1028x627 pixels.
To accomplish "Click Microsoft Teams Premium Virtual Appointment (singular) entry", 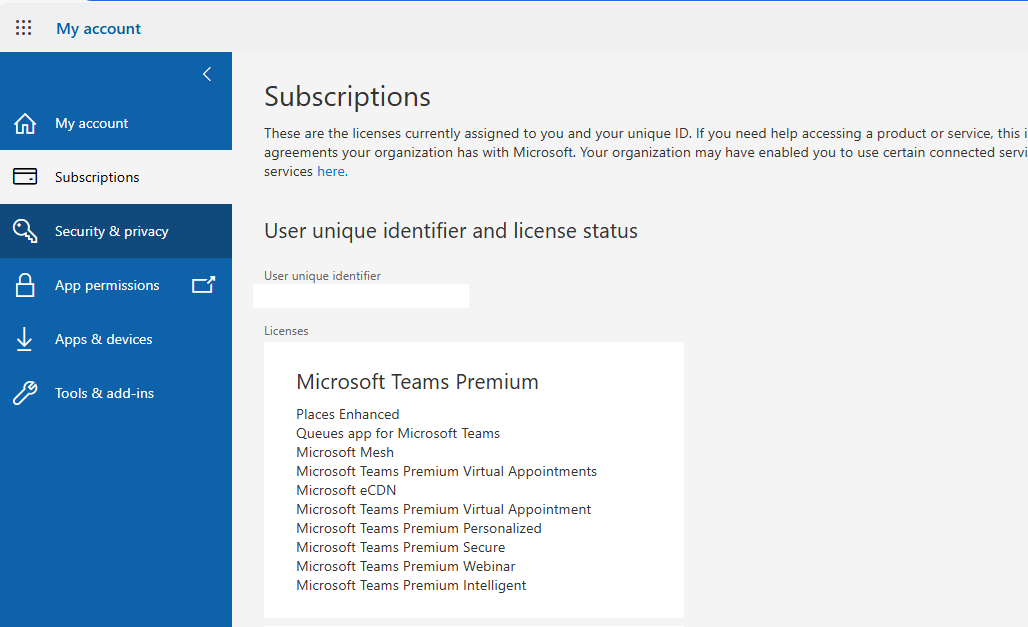I will coord(443,510).
